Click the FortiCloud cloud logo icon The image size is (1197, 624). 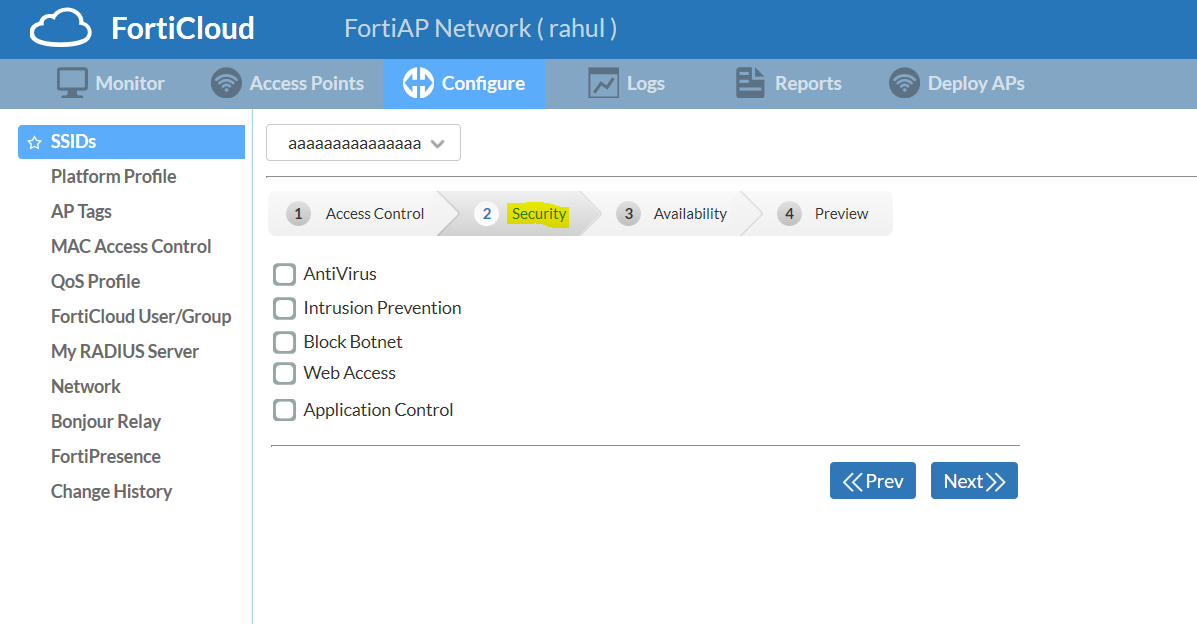61,29
